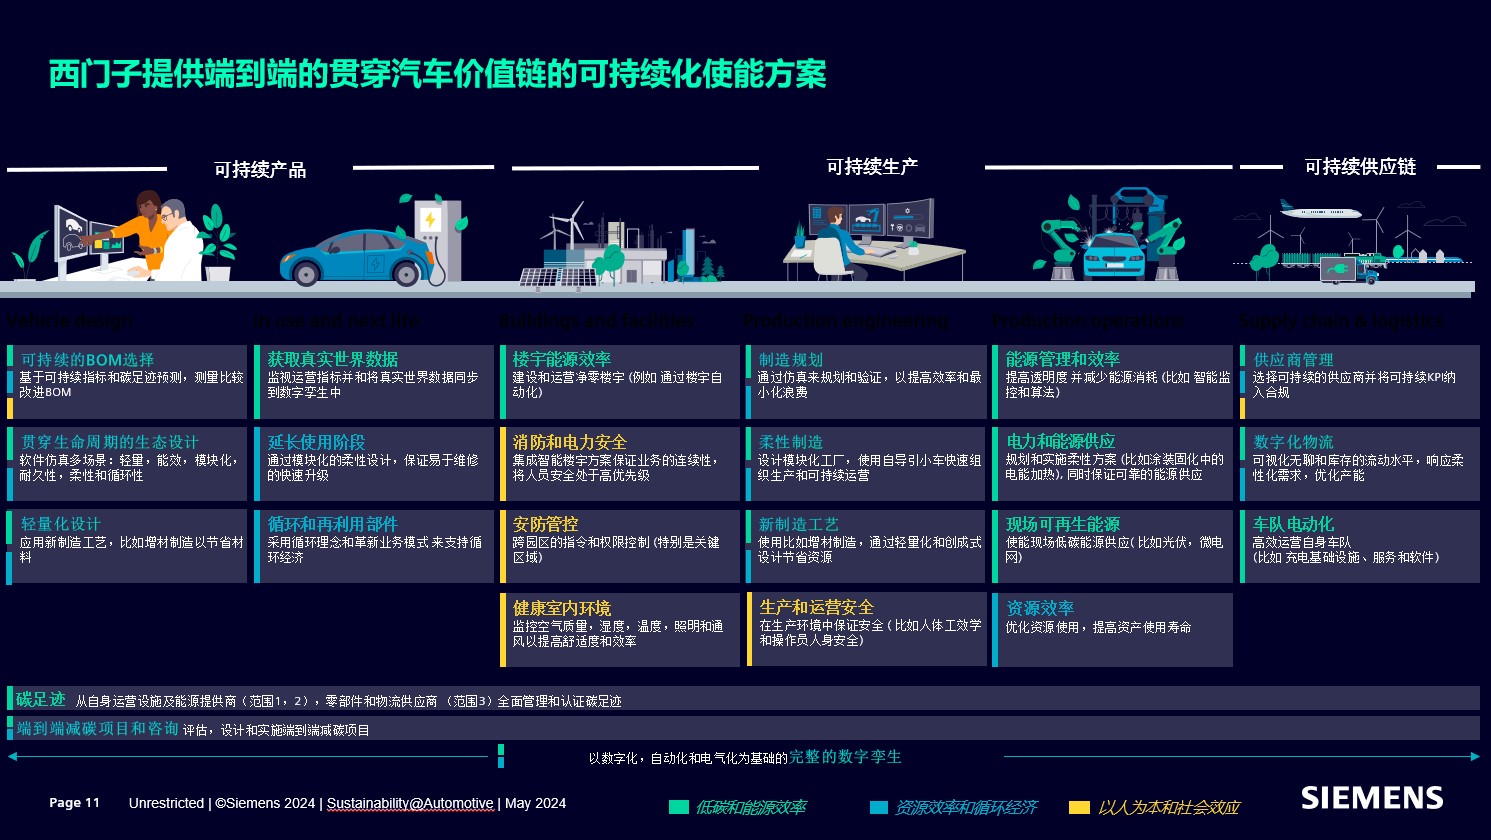Click the 低碳和能源效率 legend label
1491x840 pixels.
click(751, 807)
